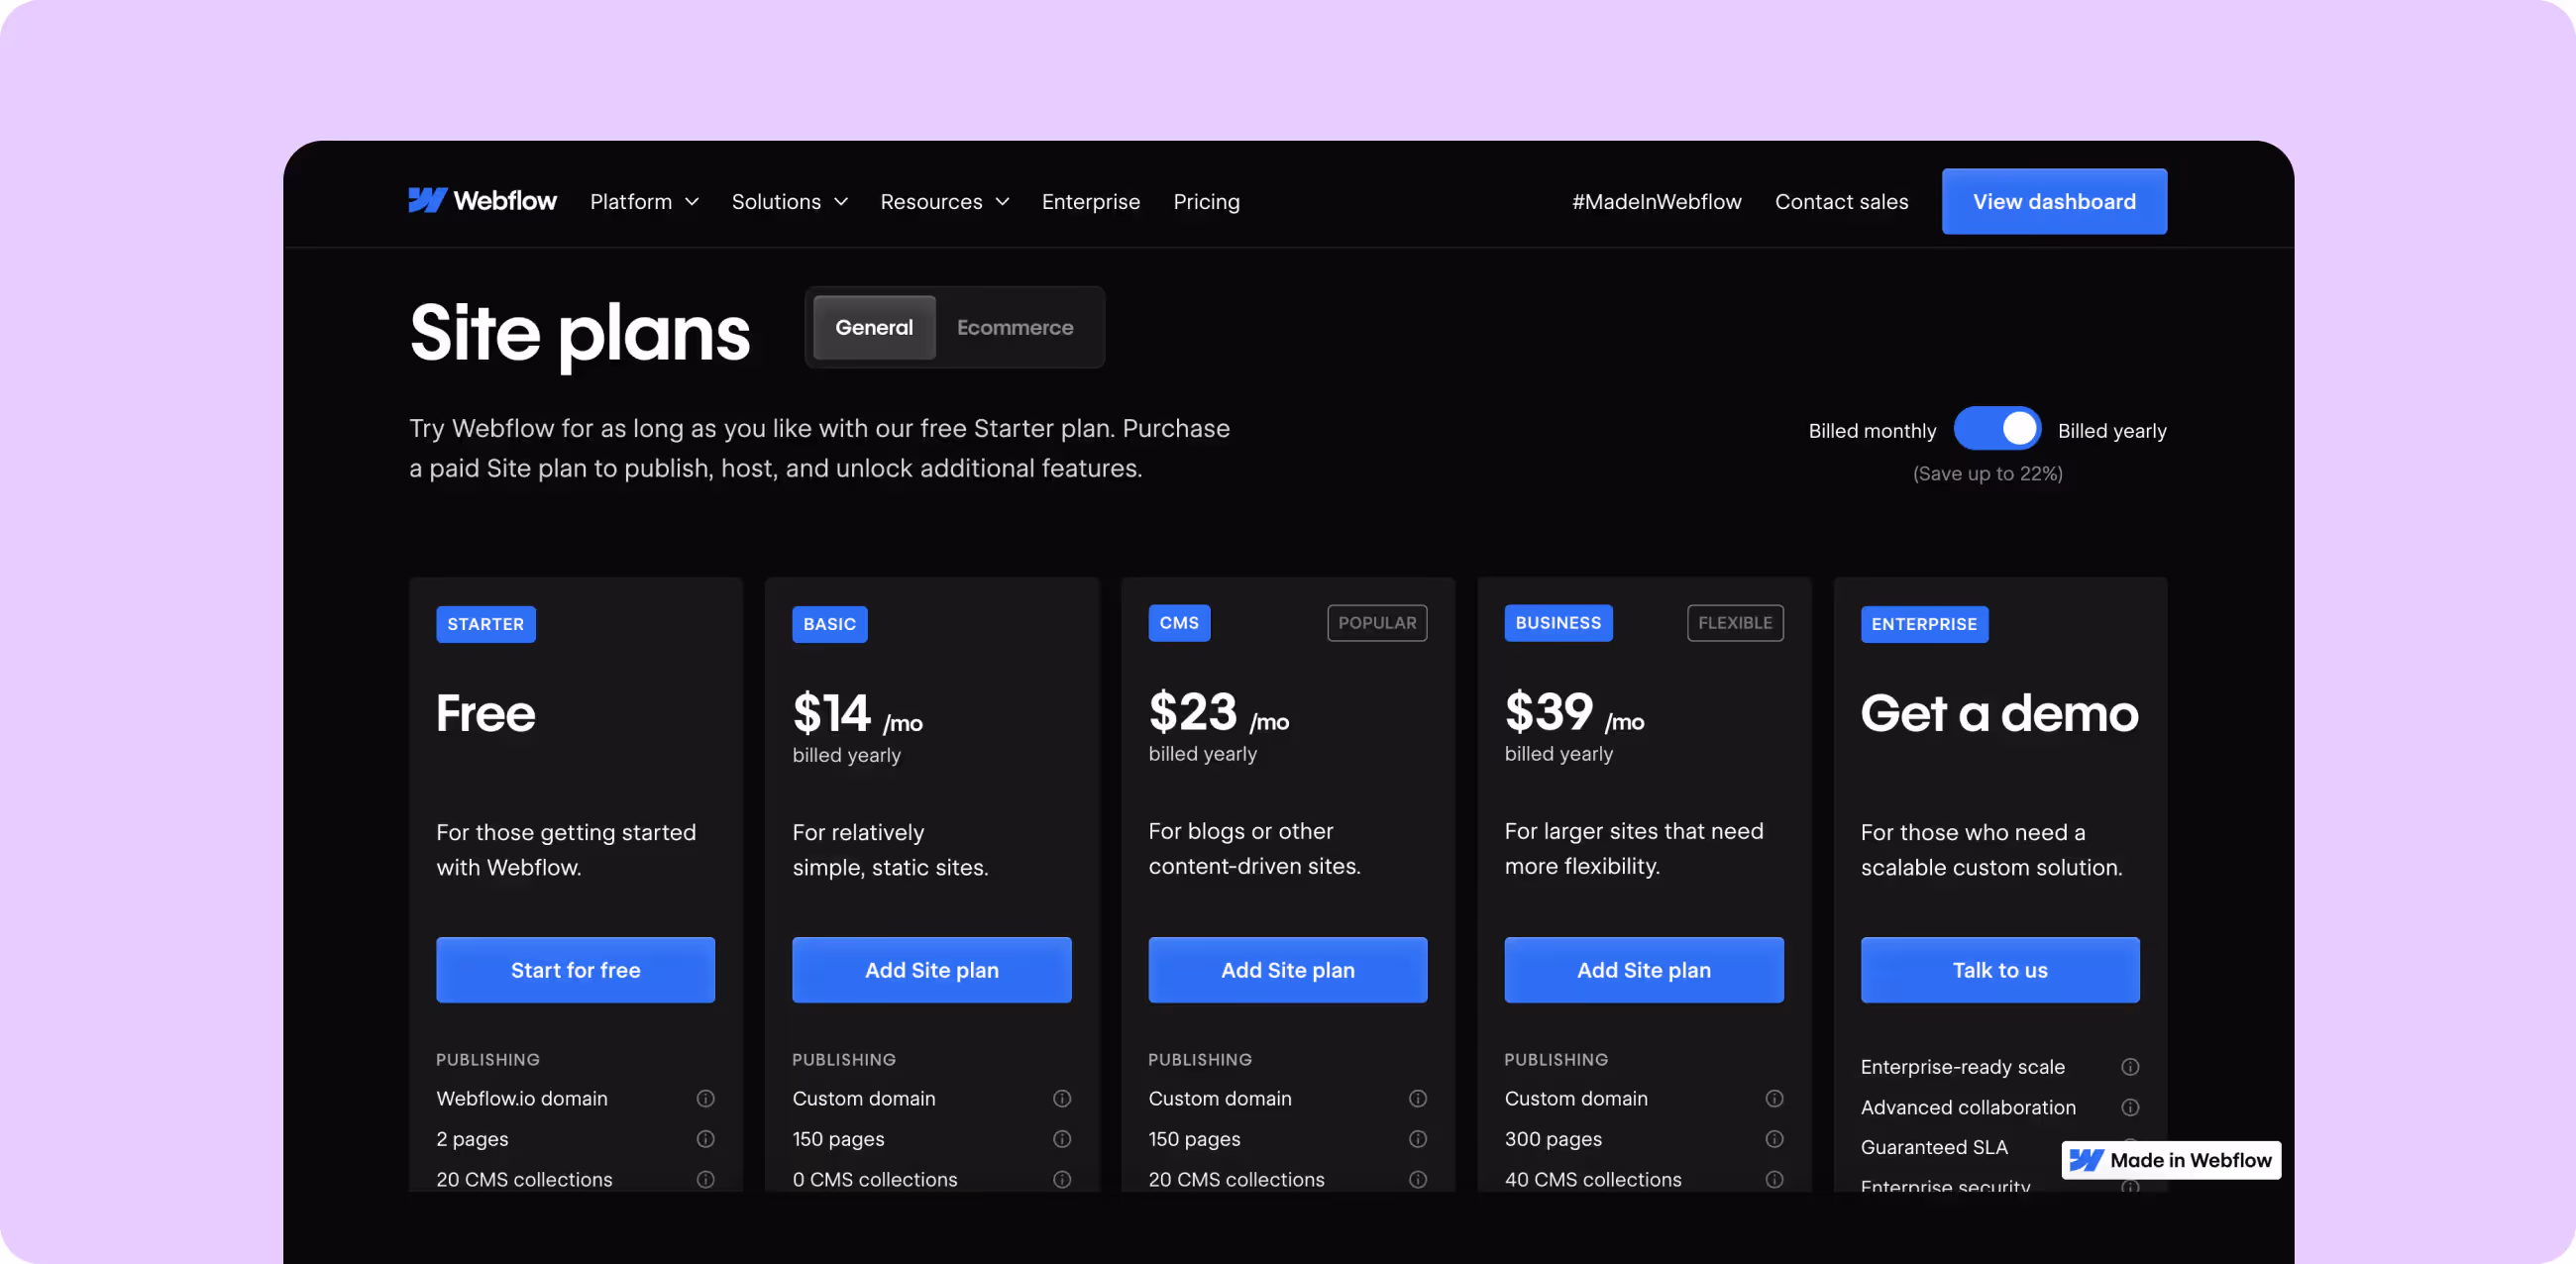Viewport: 2576px width, 1264px height.
Task: Click the View dashboard button
Action: pyautogui.click(x=2054, y=202)
